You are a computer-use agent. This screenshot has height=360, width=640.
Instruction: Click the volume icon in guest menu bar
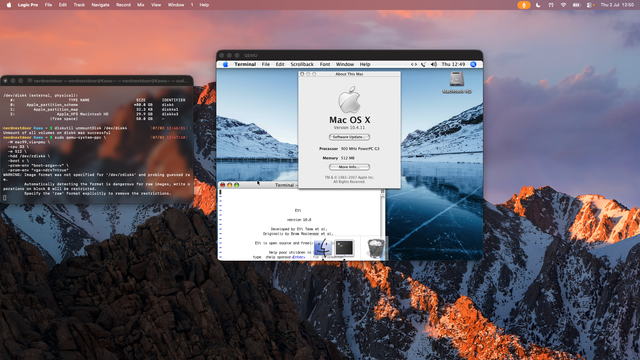(x=434, y=64)
